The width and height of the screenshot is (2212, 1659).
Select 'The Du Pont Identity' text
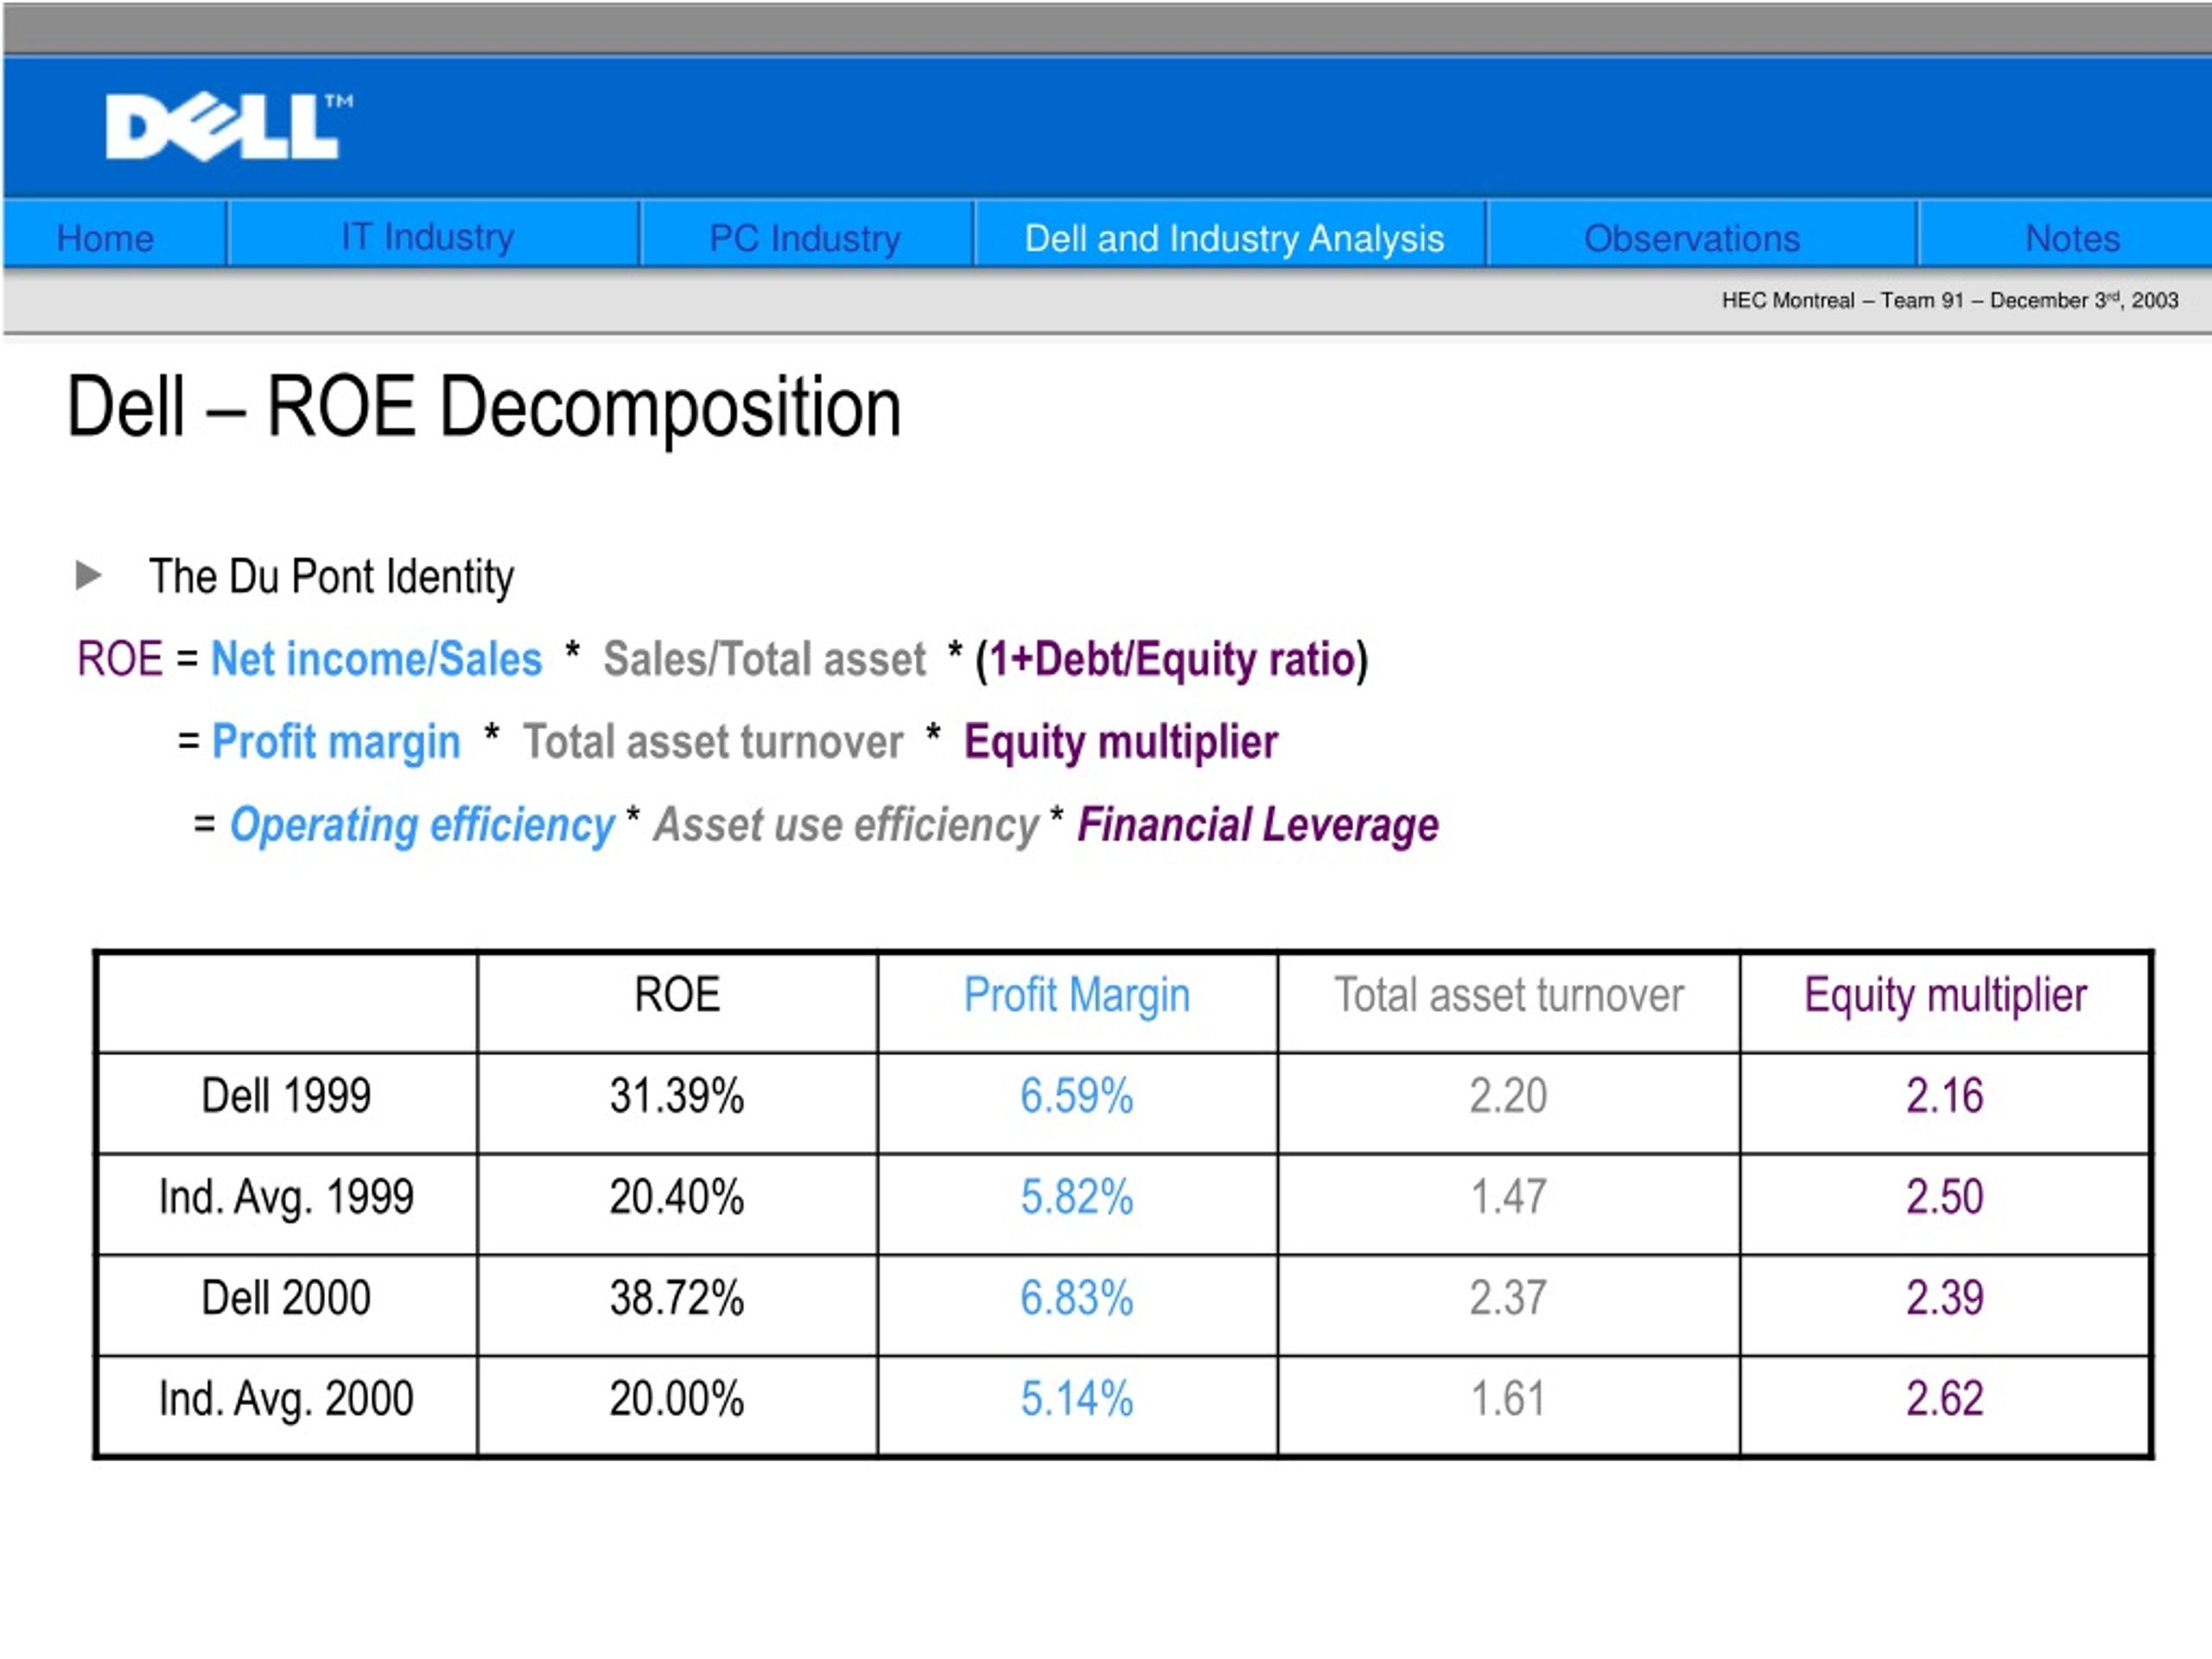click(x=331, y=577)
